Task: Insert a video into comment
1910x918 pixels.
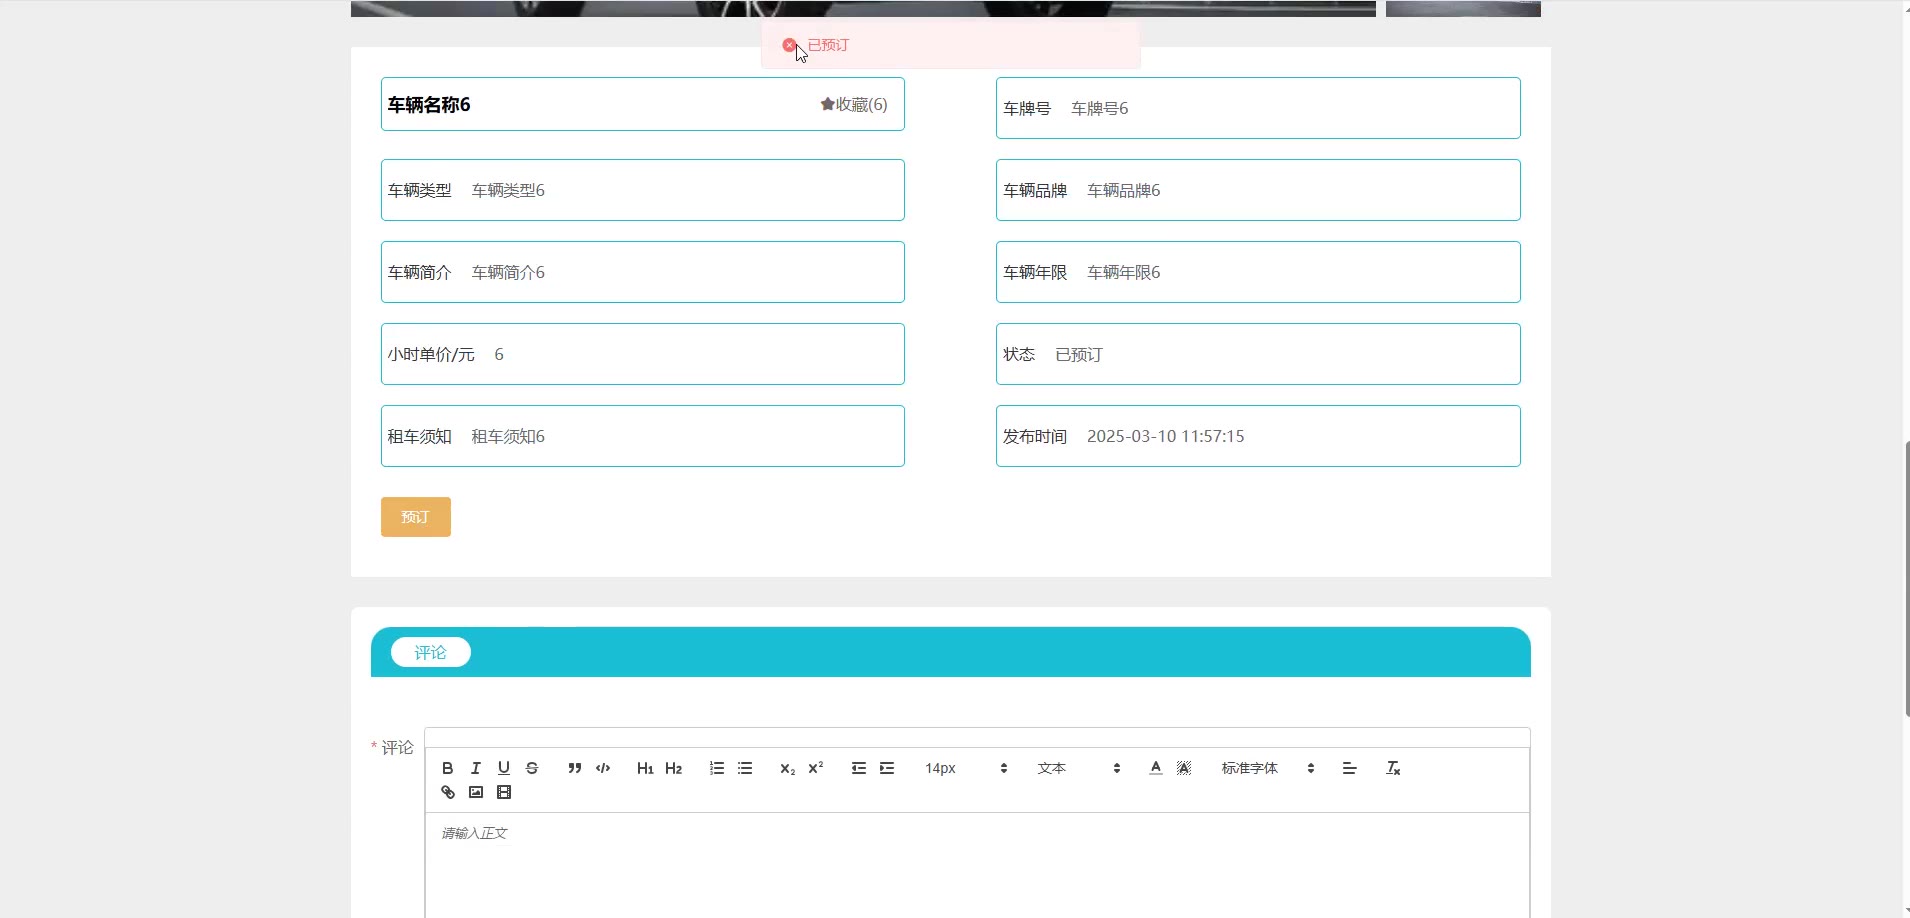Action: tap(504, 792)
